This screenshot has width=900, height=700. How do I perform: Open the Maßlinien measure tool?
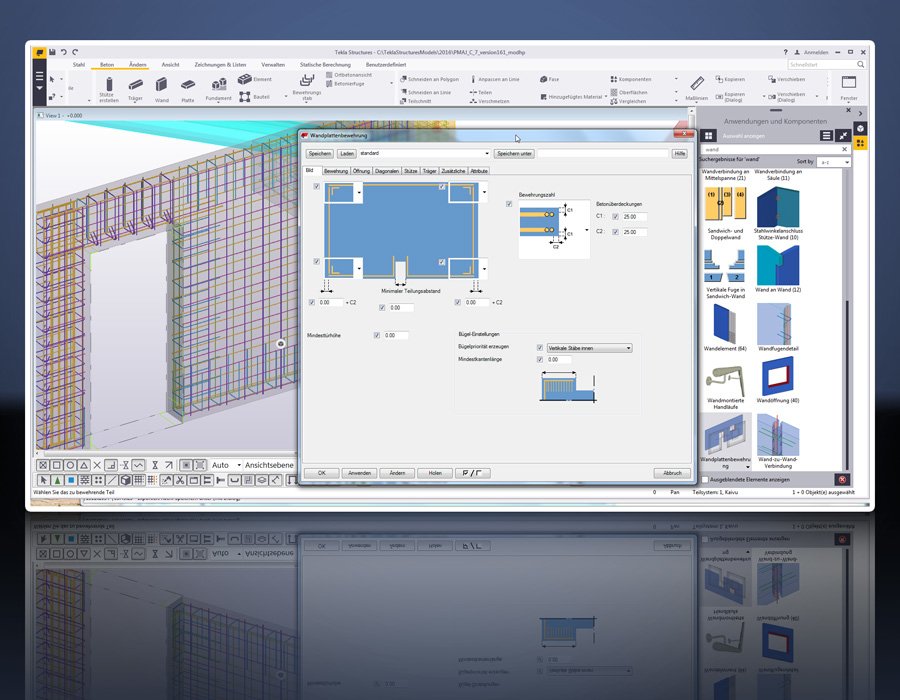697,88
